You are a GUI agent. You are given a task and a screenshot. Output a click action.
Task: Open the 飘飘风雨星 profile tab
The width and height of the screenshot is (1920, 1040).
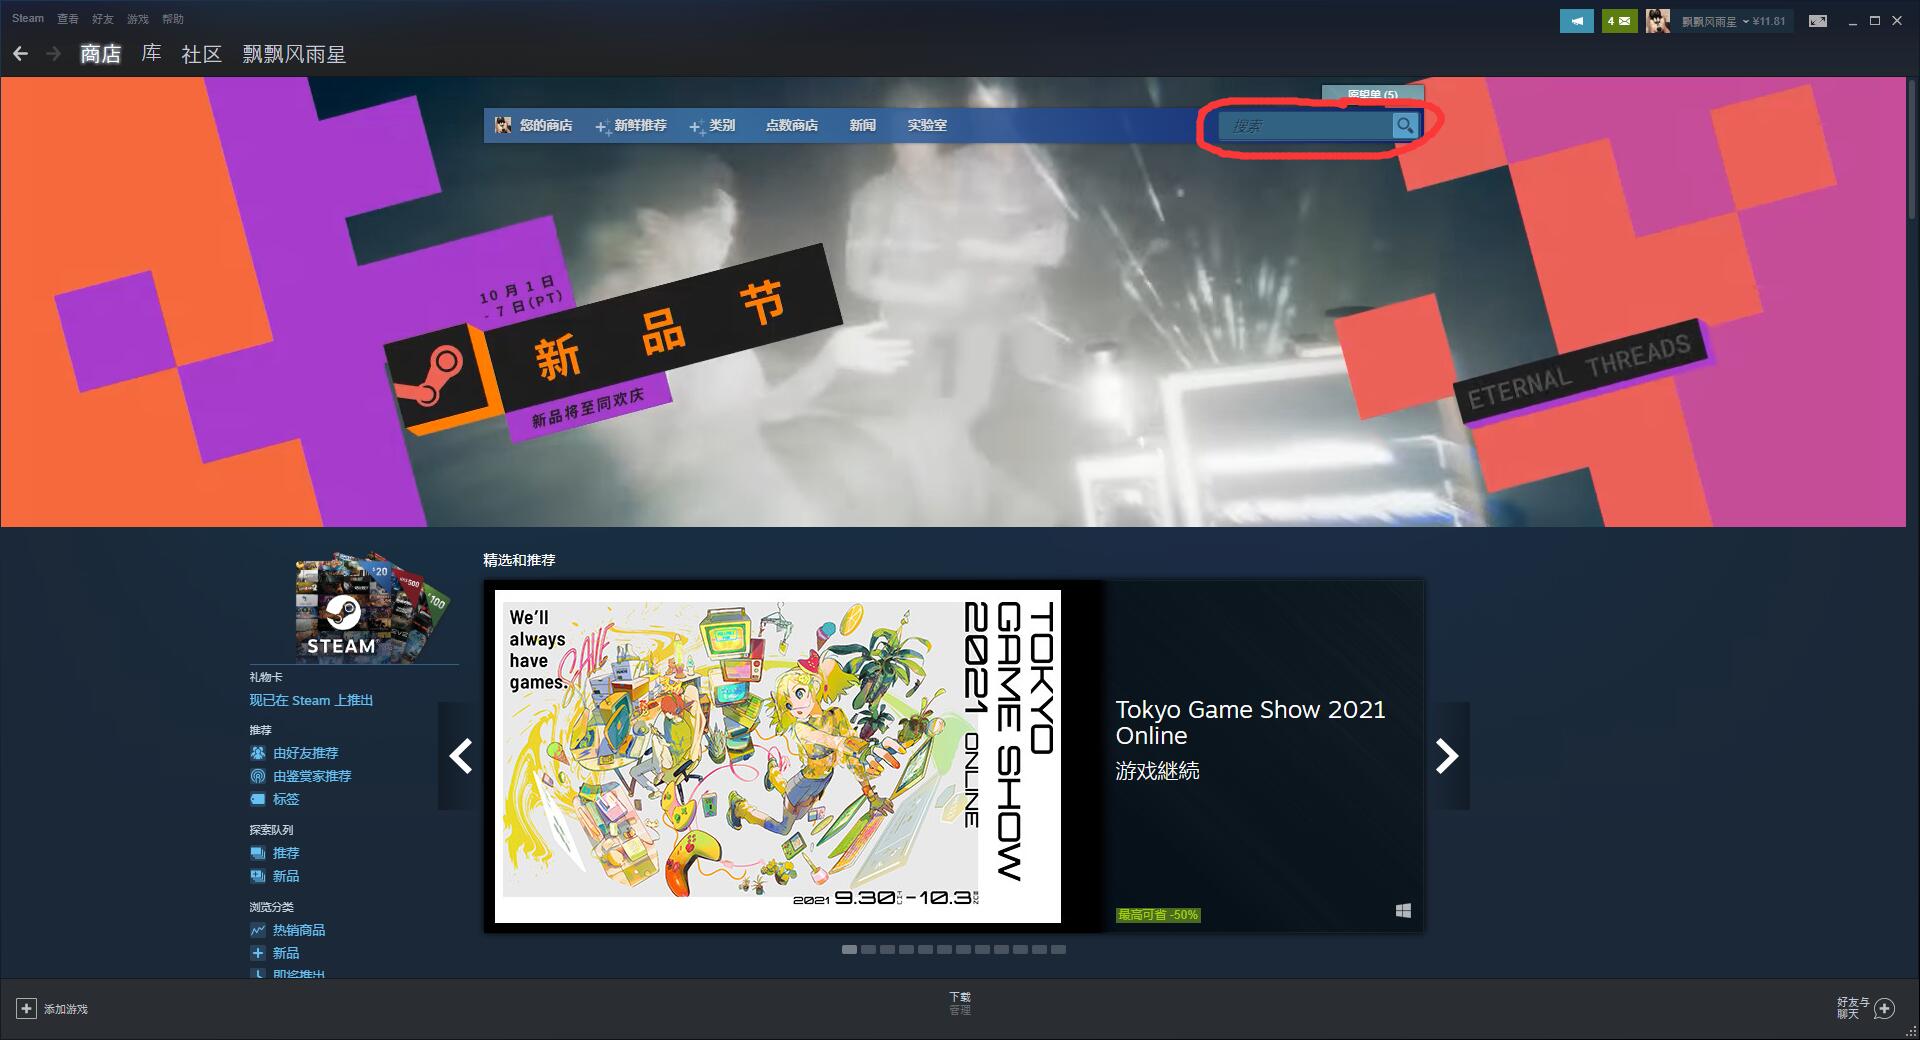pos(294,54)
